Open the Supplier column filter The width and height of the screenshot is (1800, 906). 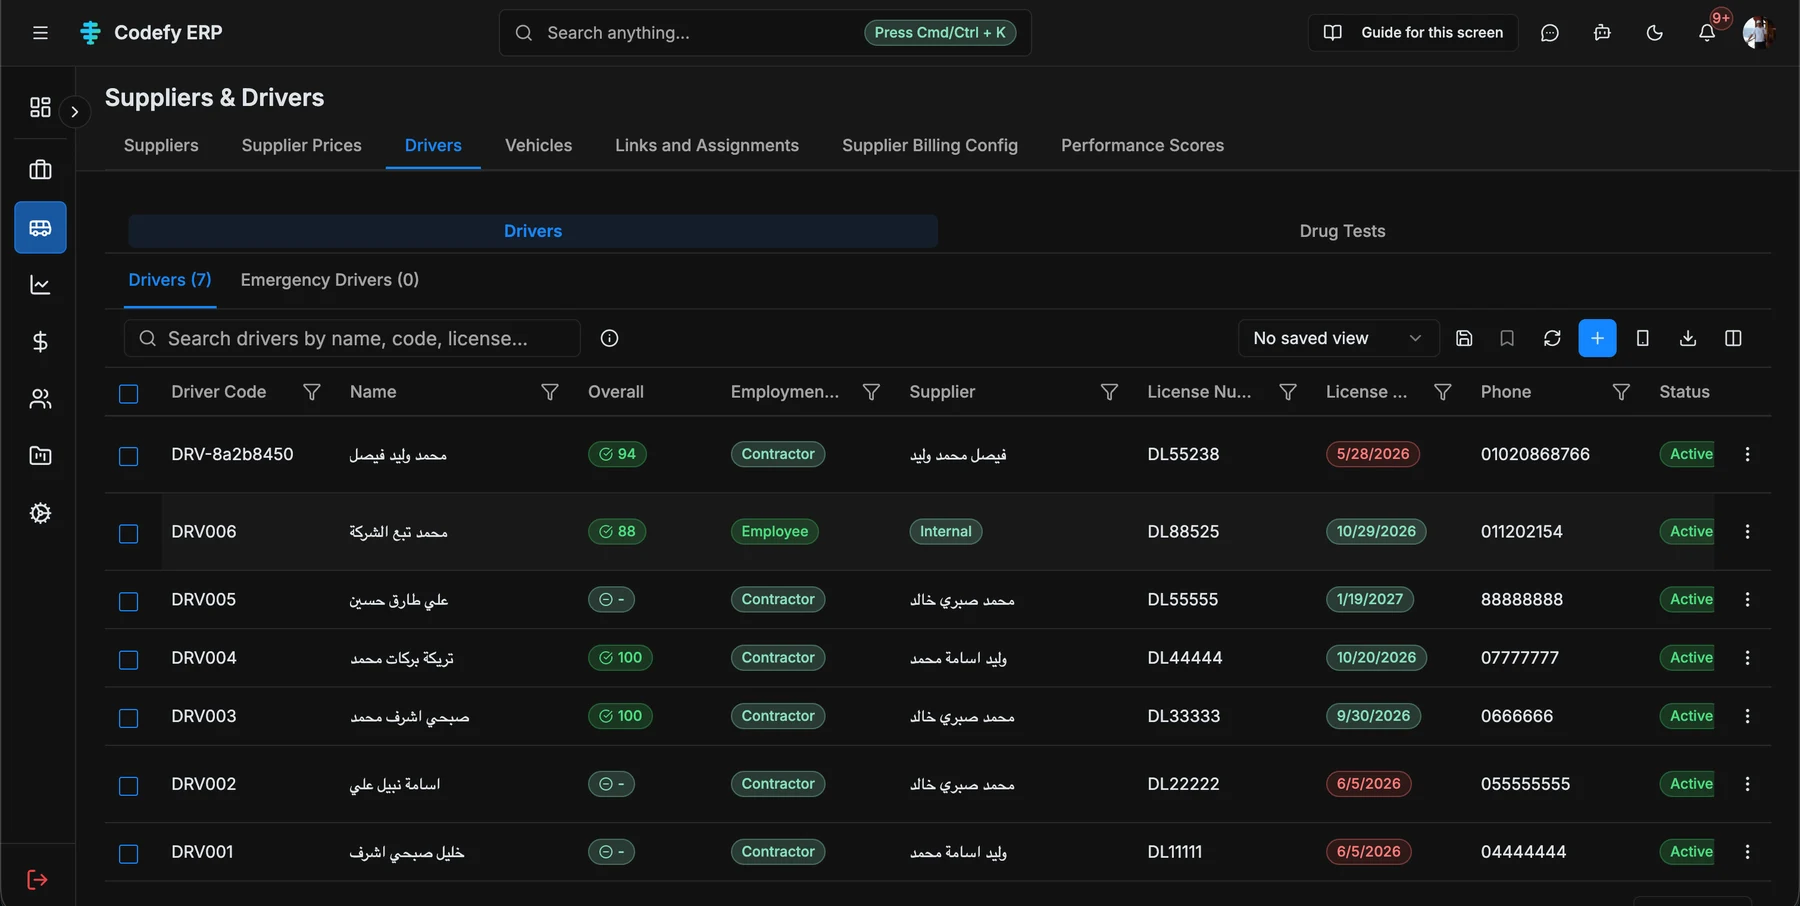tap(1109, 392)
